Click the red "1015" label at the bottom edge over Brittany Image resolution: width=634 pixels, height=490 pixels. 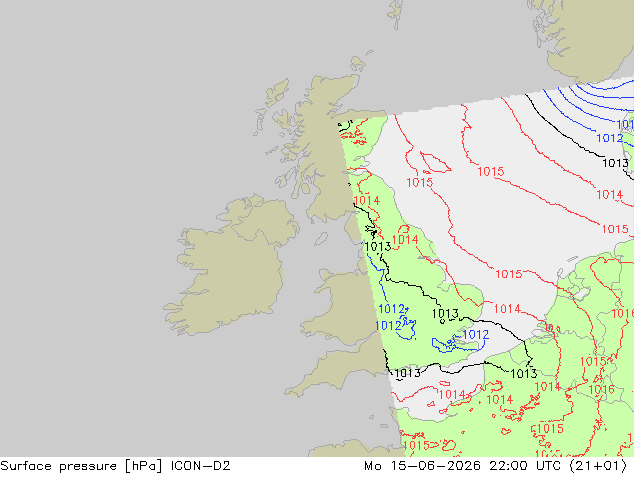(416, 445)
